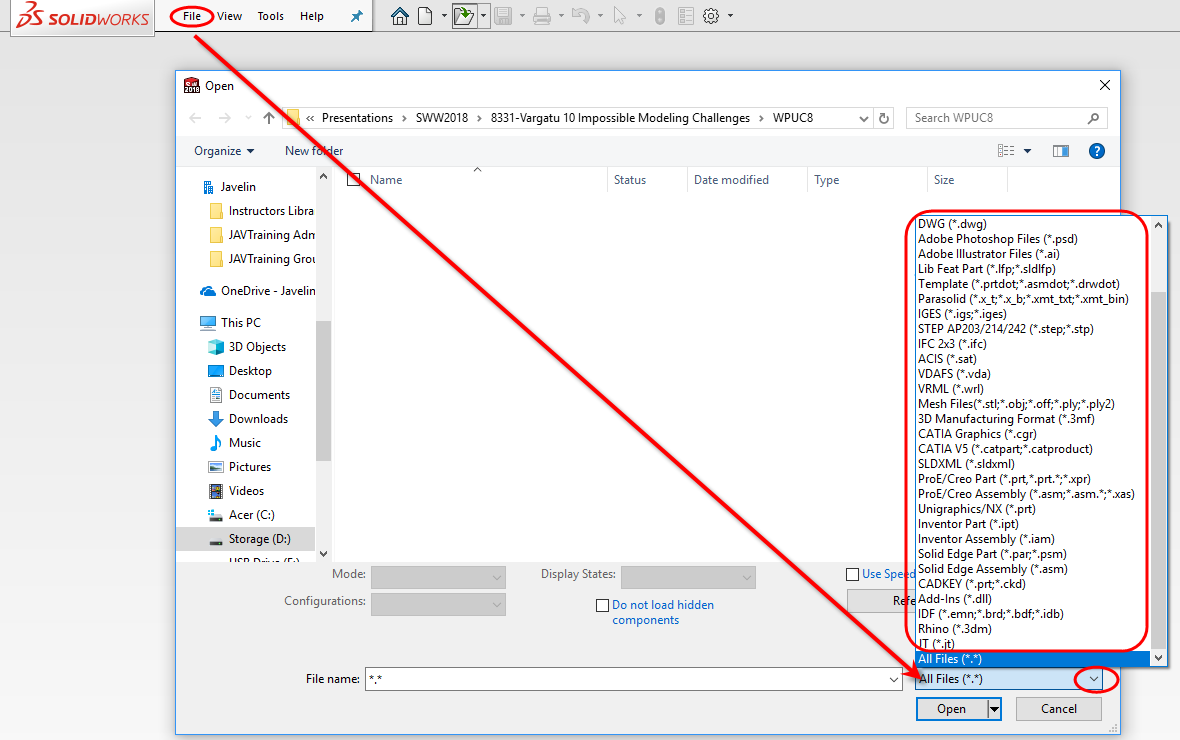Open the Options gear icon
The width and height of the screenshot is (1180, 740).
tap(711, 16)
